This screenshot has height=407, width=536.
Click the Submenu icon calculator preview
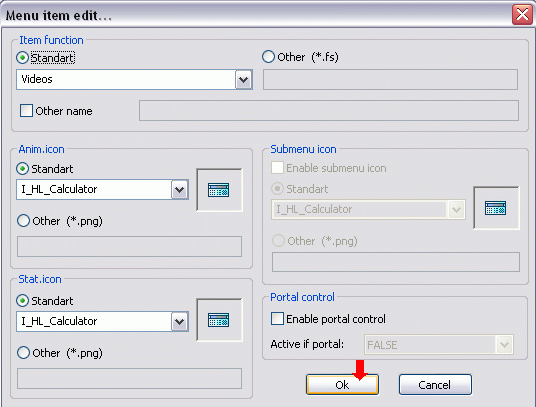pyautogui.click(x=496, y=208)
